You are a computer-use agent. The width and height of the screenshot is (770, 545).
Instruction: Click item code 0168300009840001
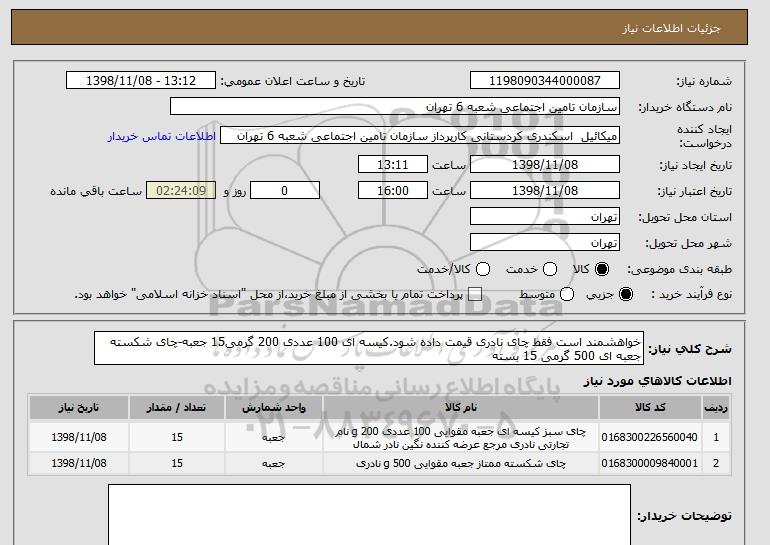tap(649, 463)
